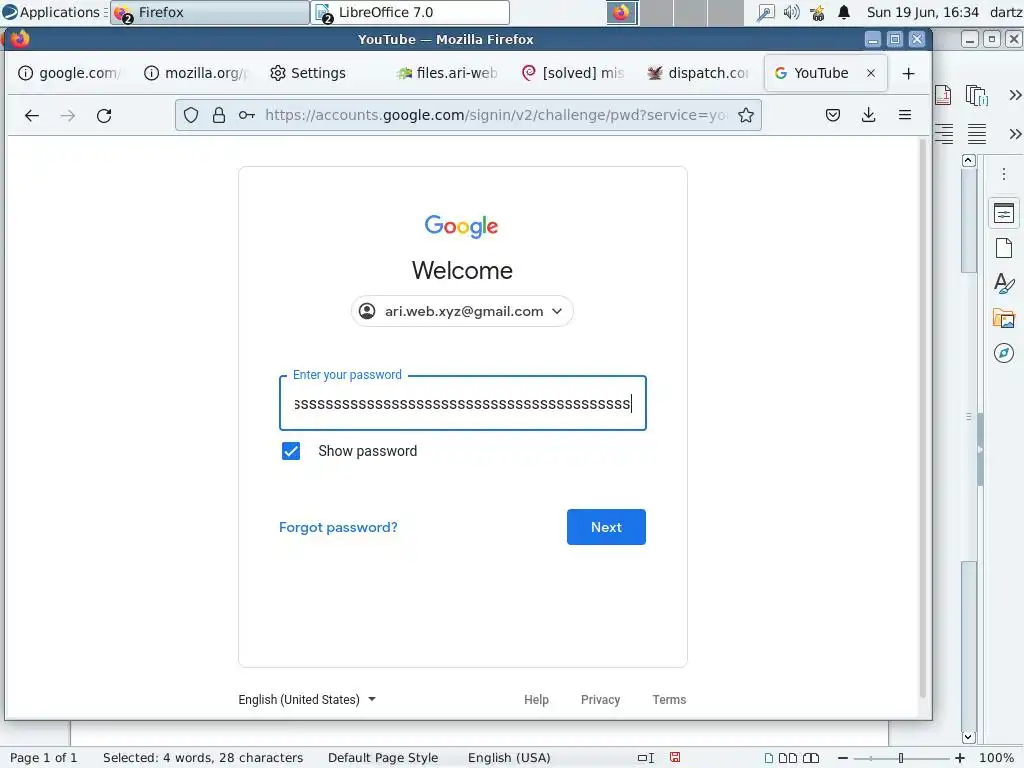Bookmark this page with the star
1024x768 pixels.
coord(746,115)
